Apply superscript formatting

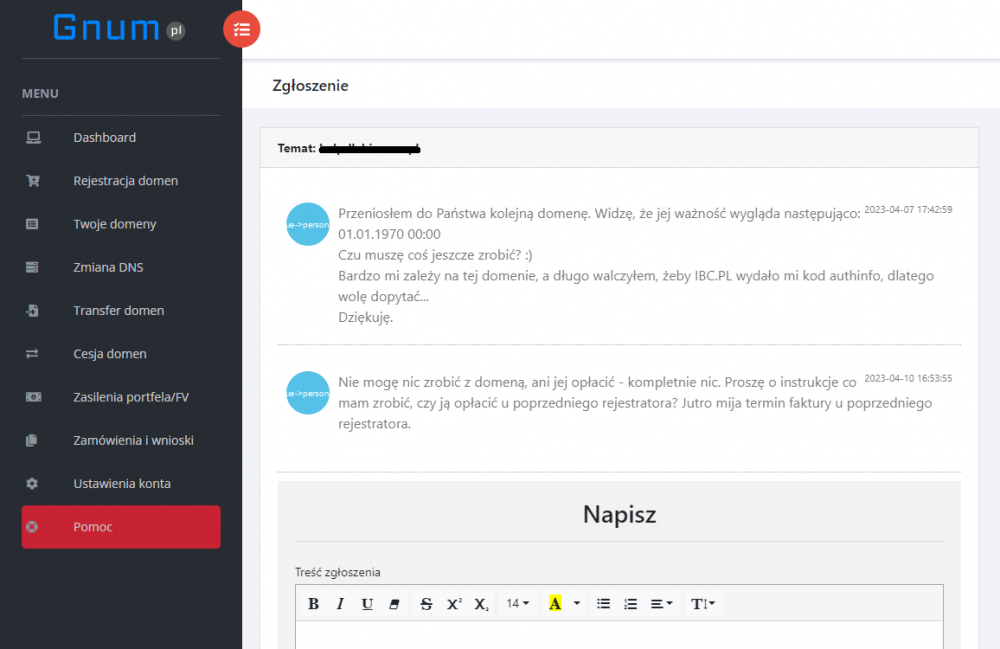click(x=454, y=604)
